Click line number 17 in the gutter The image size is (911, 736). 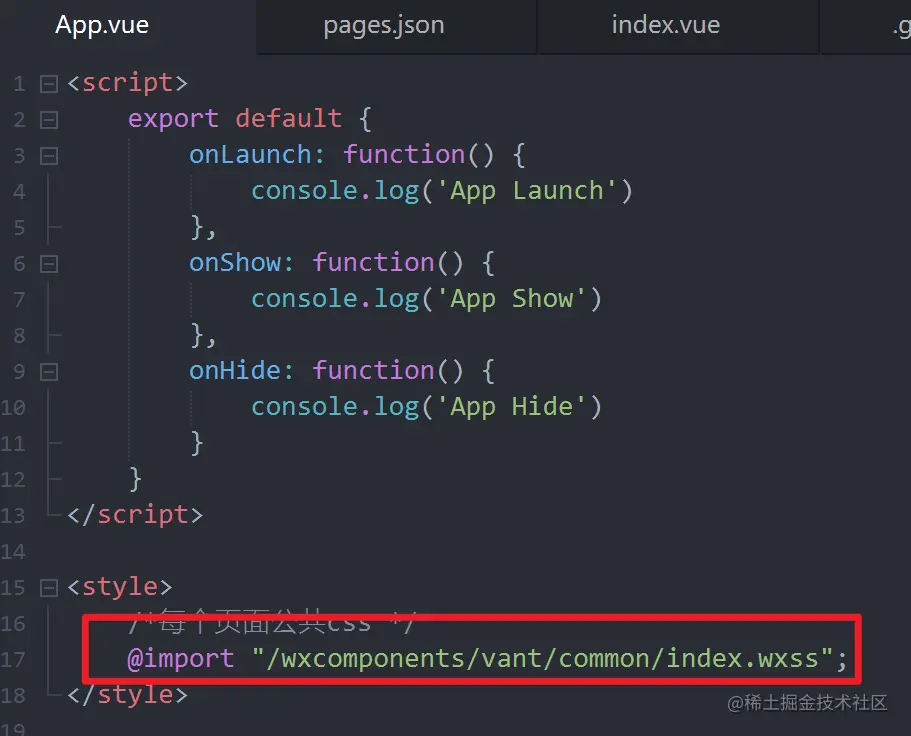(13, 660)
